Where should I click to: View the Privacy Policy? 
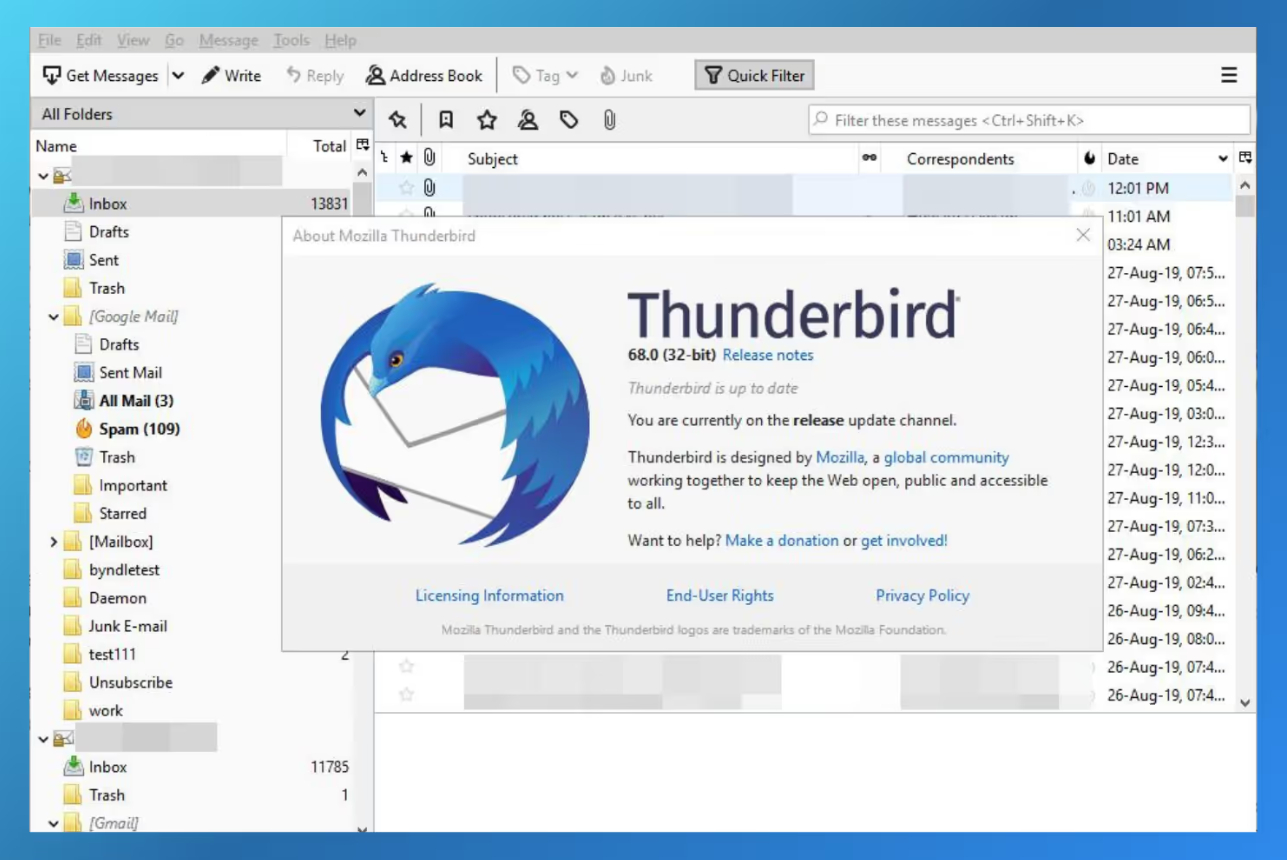[x=921, y=595]
